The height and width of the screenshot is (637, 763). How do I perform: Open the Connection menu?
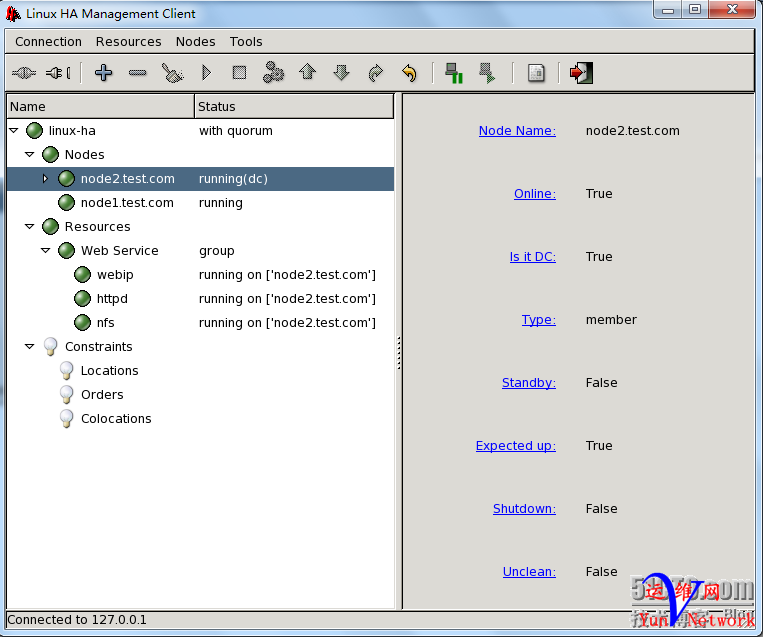49,42
